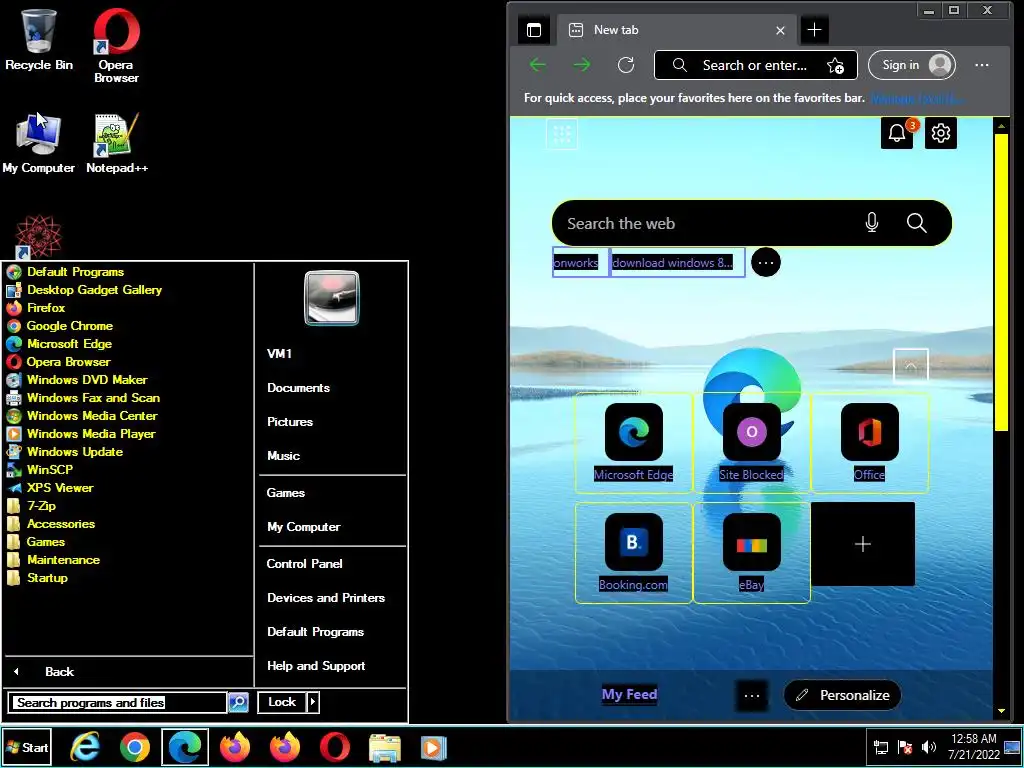The height and width of the screenshot is (768, 1024).
Task: Click the Action Center flag tray icon
Action: click(905, 747)
